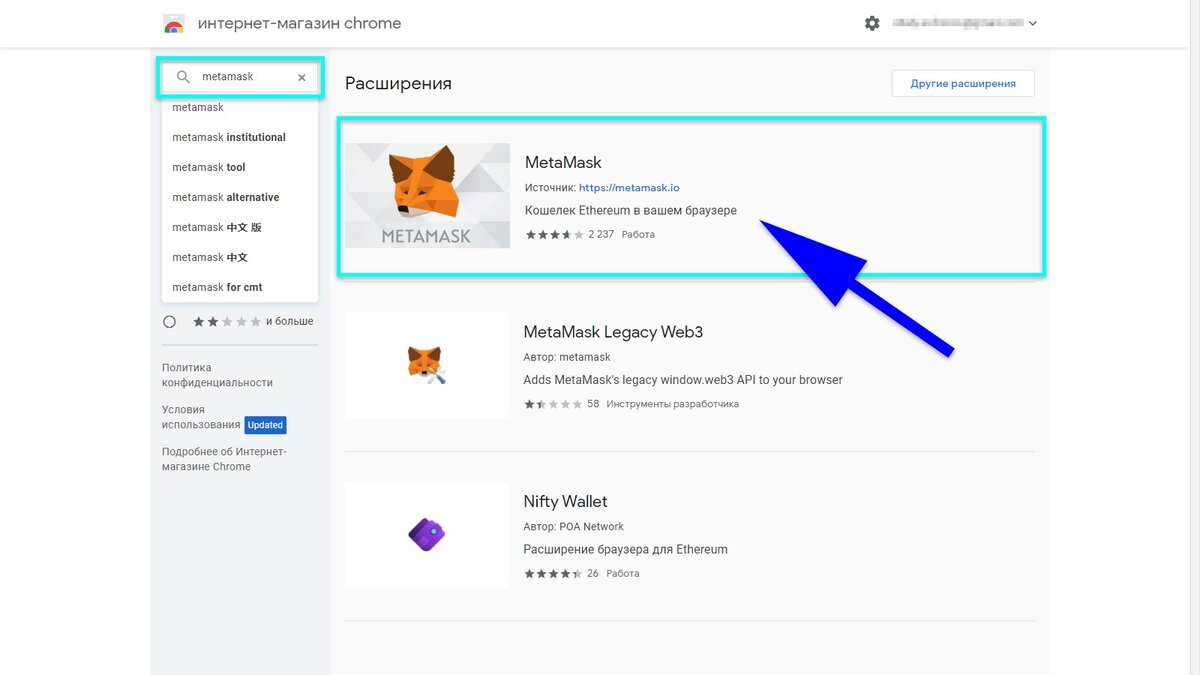Viewport: 1200px width, 675px height.
Task: Clear the metamask search with the X
Action: (x=302, y=77)
